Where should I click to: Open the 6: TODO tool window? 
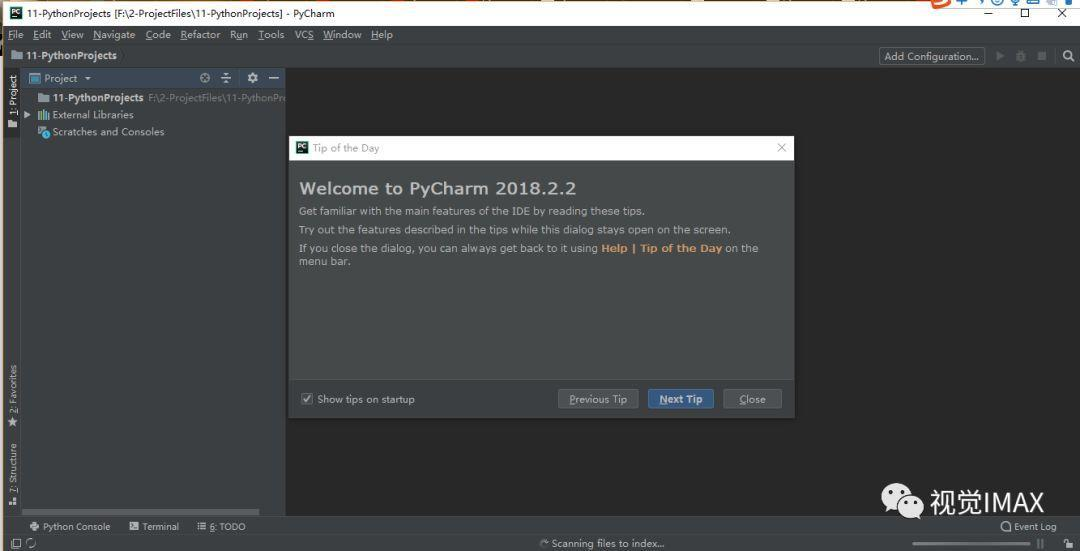pyautogui.click(x=221, y=527)
